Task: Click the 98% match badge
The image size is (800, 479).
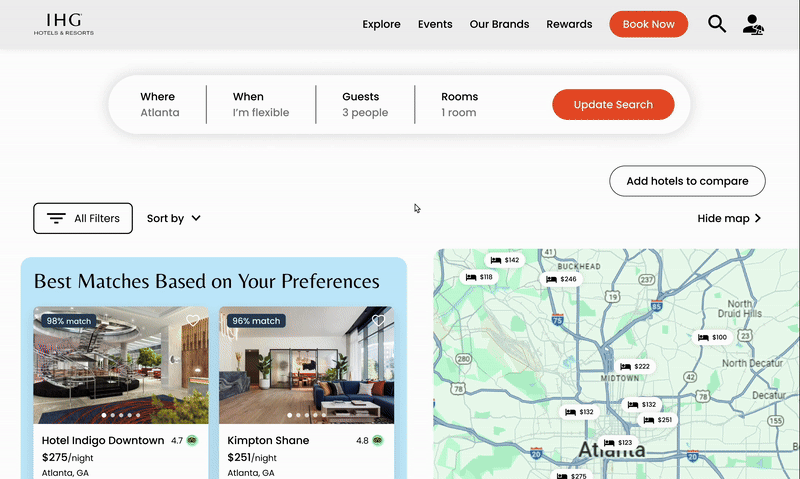Action: pyautogui.click(x=69, y=321)
